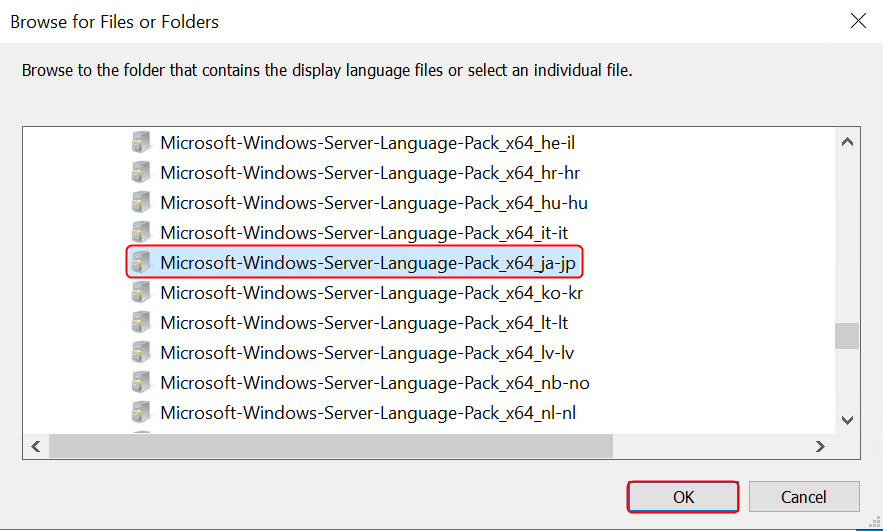
Task: Click the cabinet icon beside the lv-lv language pack
Action: (x=141, y=352)
